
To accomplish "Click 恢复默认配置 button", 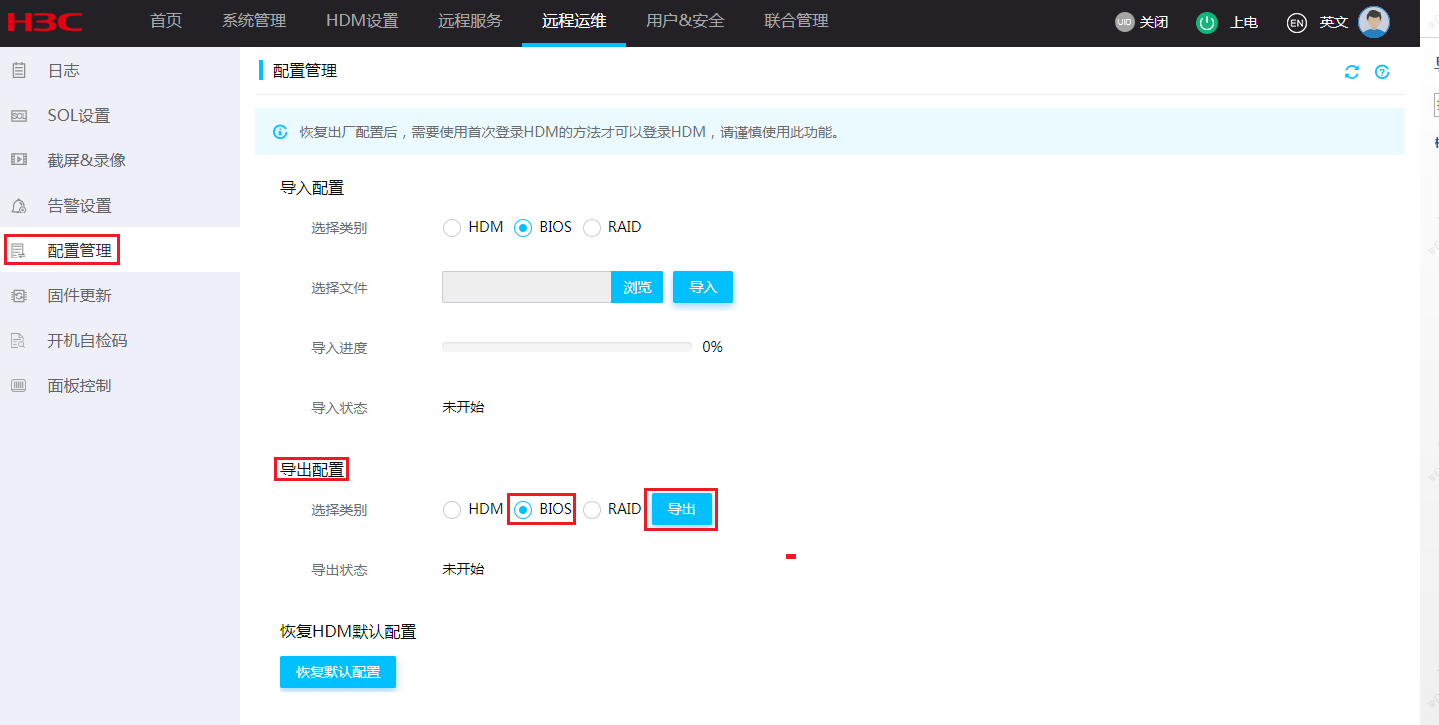I will 338,672.
